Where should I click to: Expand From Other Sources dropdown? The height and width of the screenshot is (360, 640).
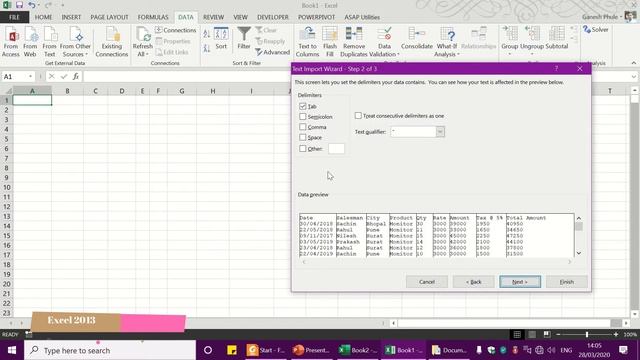tap(86, 55)
